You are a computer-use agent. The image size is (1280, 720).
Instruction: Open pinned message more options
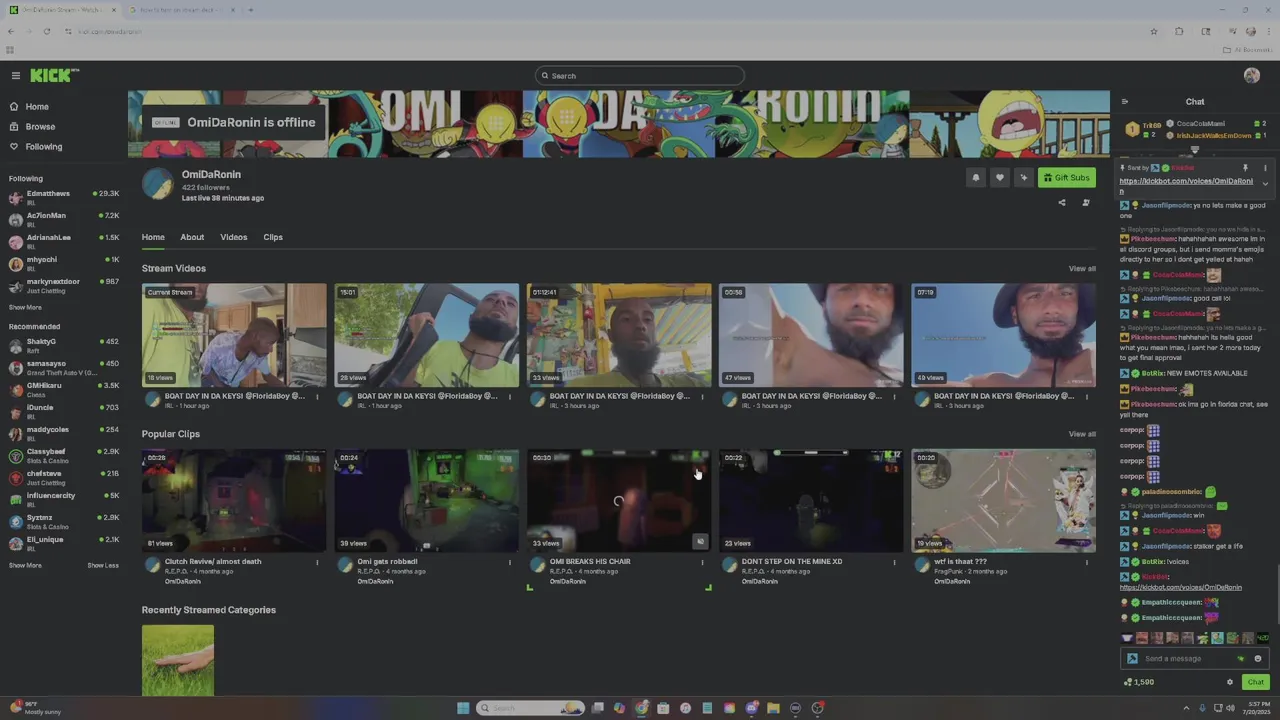coord(1264,168)
